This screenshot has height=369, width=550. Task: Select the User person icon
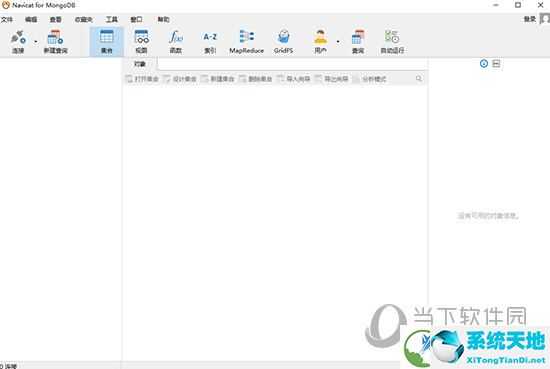[x=320, y=37]
